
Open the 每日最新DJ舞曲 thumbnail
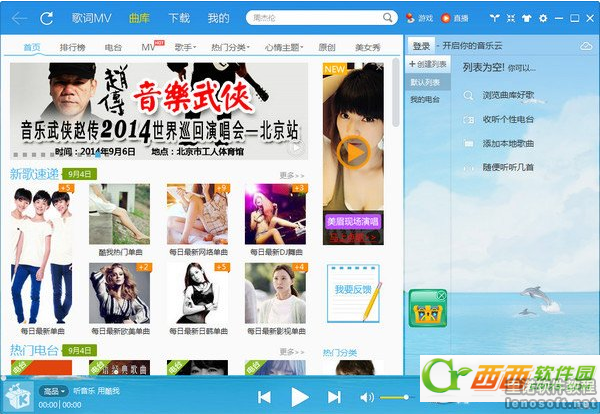pyautogui.click(x=276, y=214)
